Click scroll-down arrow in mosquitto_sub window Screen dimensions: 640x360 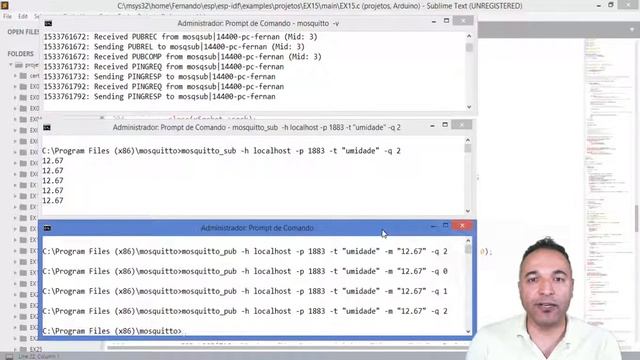(468, 211)
